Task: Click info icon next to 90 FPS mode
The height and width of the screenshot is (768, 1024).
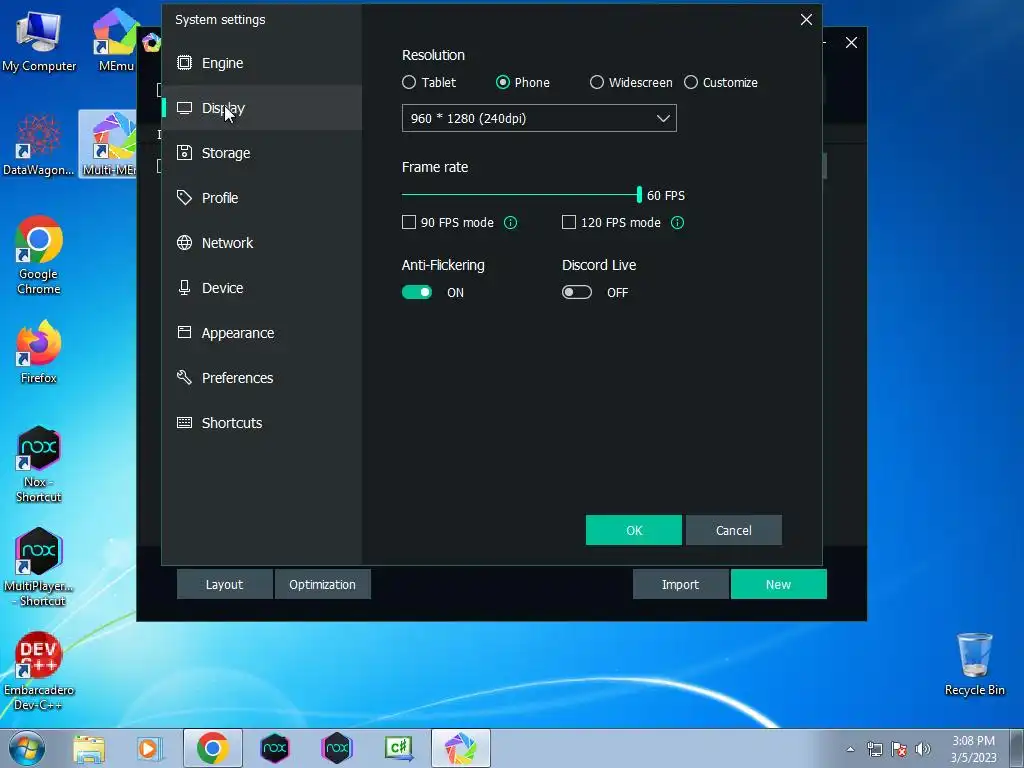Action: [x=511, y=223]
